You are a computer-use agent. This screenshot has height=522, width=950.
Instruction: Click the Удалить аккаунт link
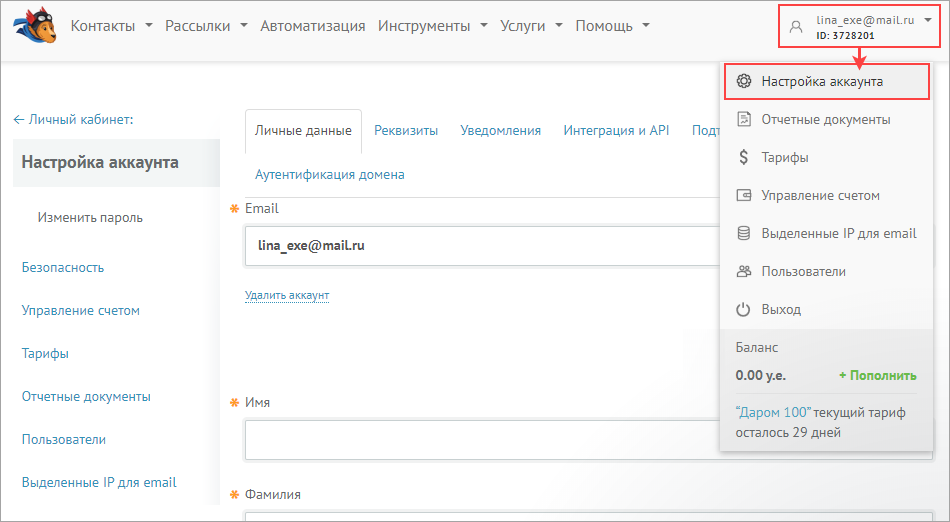tap(287, 295)
